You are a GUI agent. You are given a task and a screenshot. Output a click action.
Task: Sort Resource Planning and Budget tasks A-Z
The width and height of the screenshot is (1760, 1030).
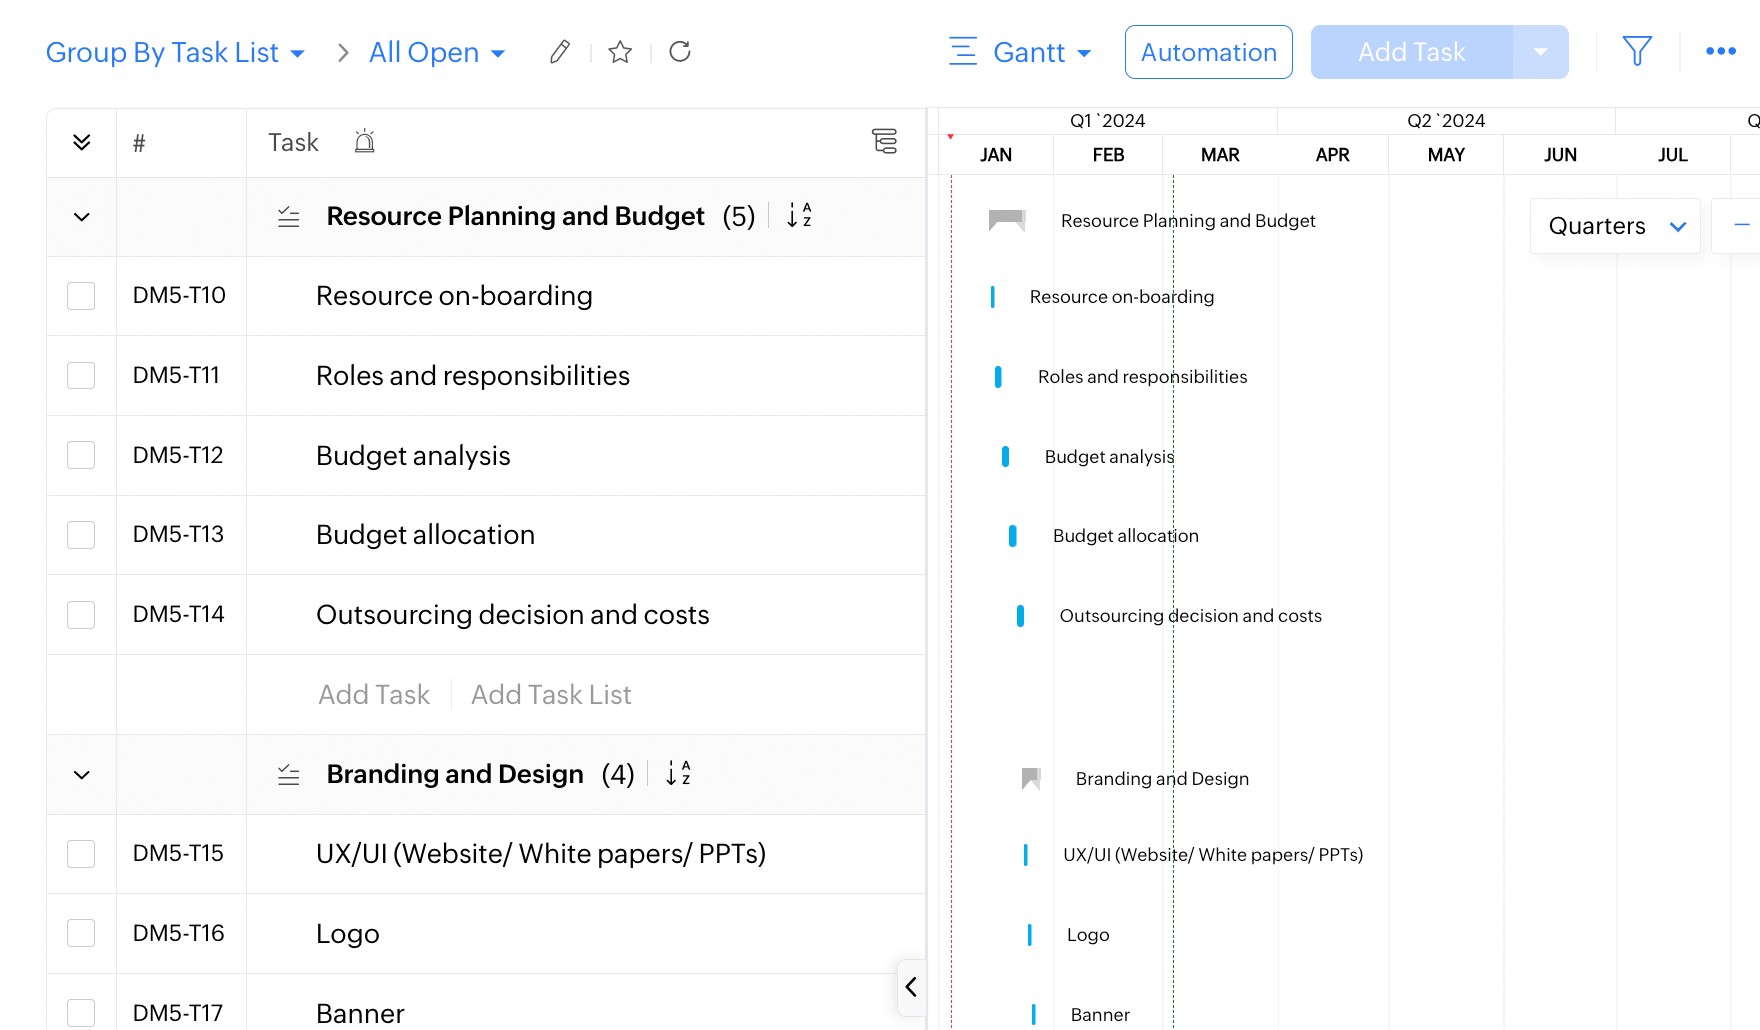[x=799, y=216]
